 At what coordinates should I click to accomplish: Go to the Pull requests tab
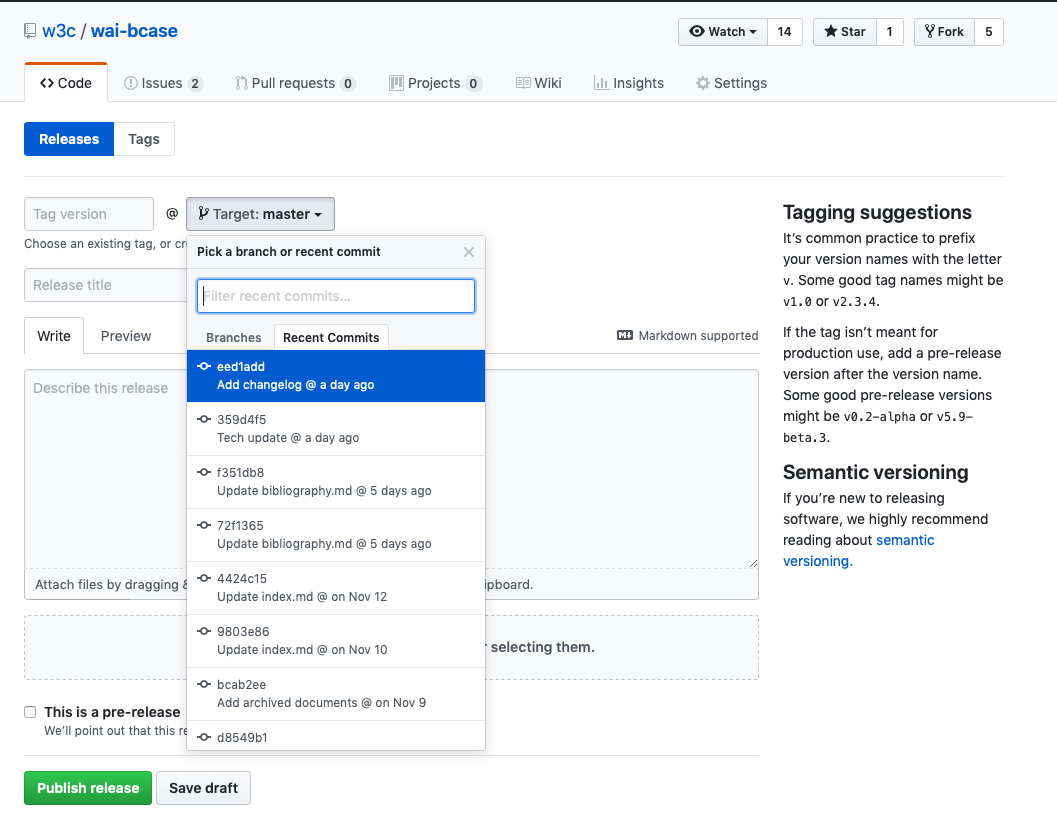coord(295,83)
